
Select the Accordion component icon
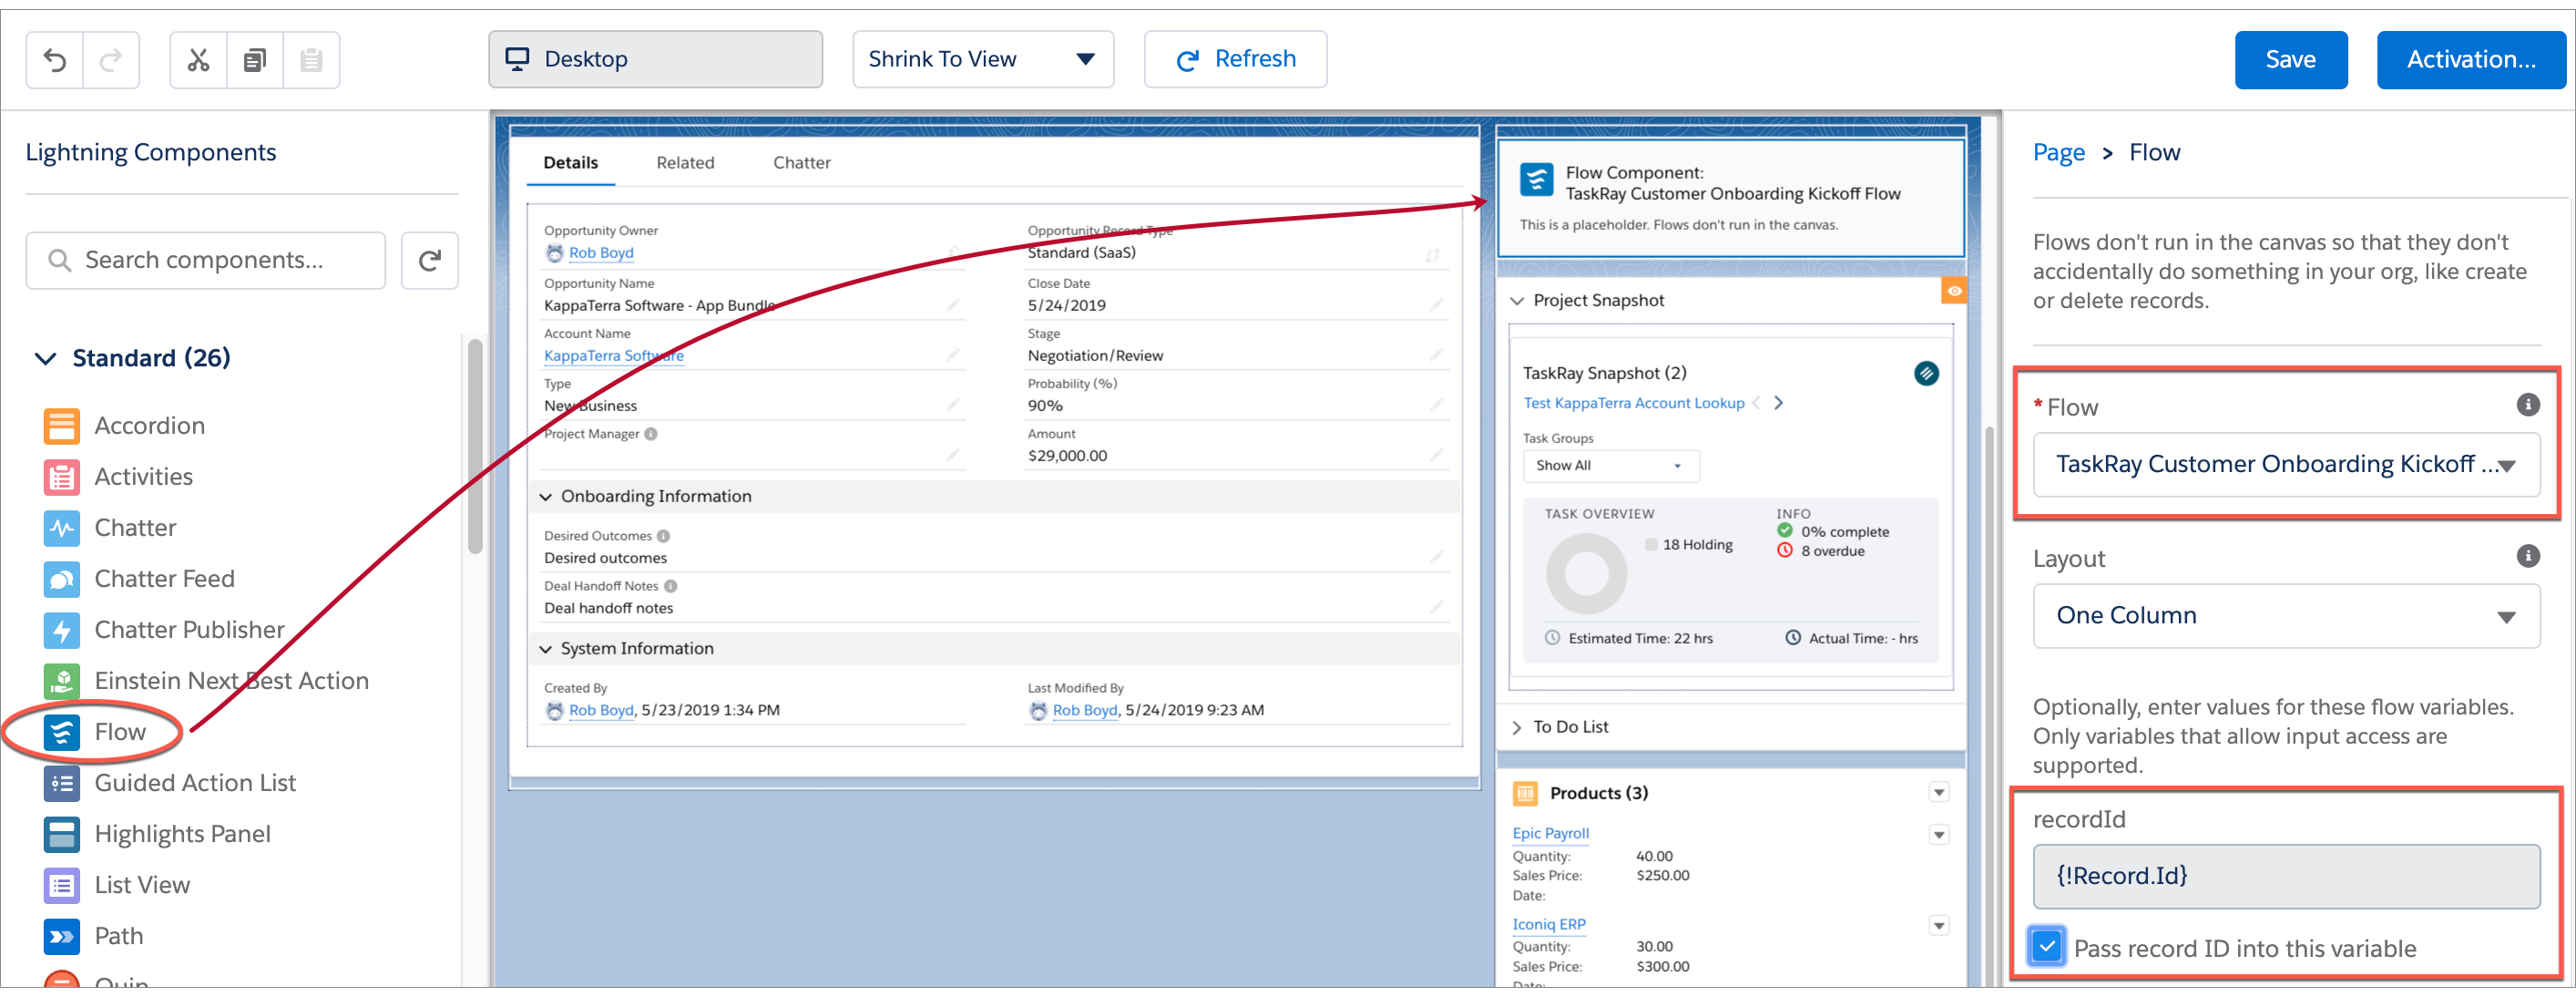pos(61,426)
